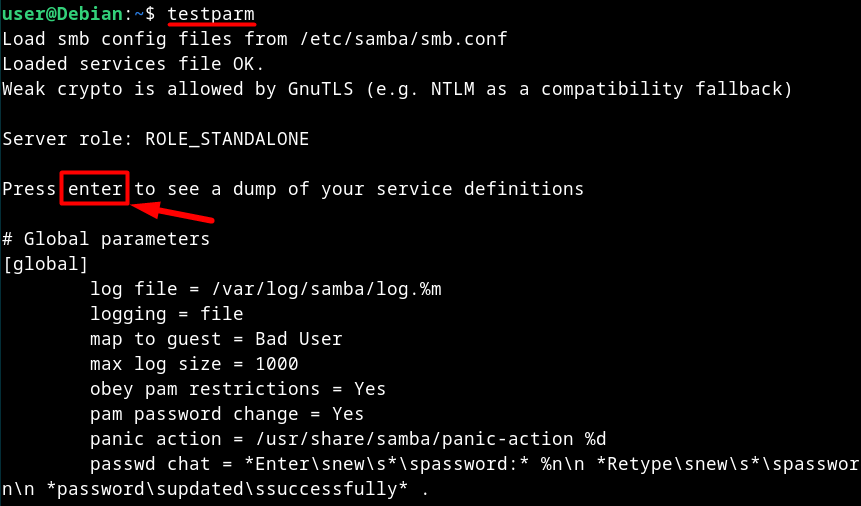Click the 'logging = file' line
Viewport: 861px width, 506px height.
[x=166, y=314]
